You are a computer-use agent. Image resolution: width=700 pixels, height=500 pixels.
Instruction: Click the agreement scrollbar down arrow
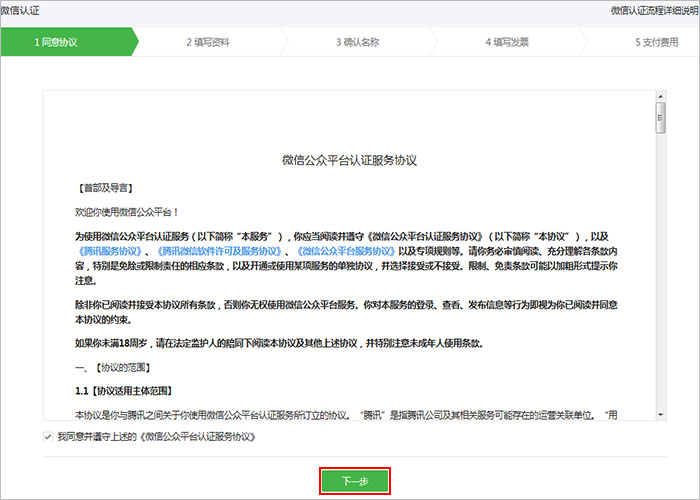(x=660, y=413)
